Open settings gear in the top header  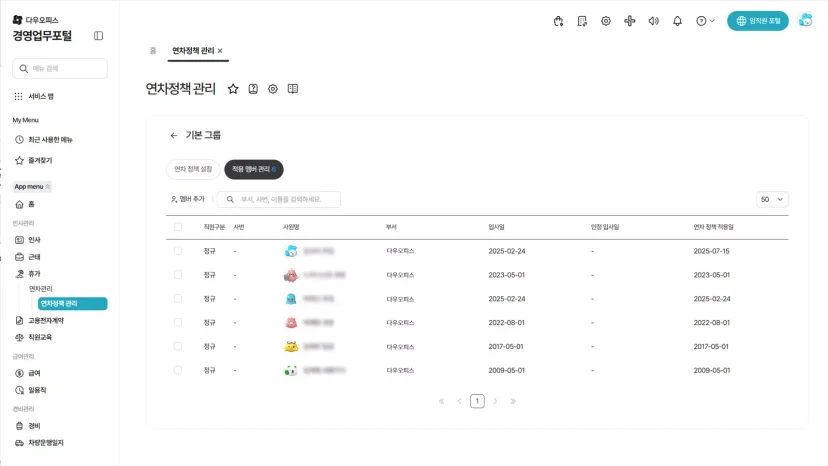[606, 21]
